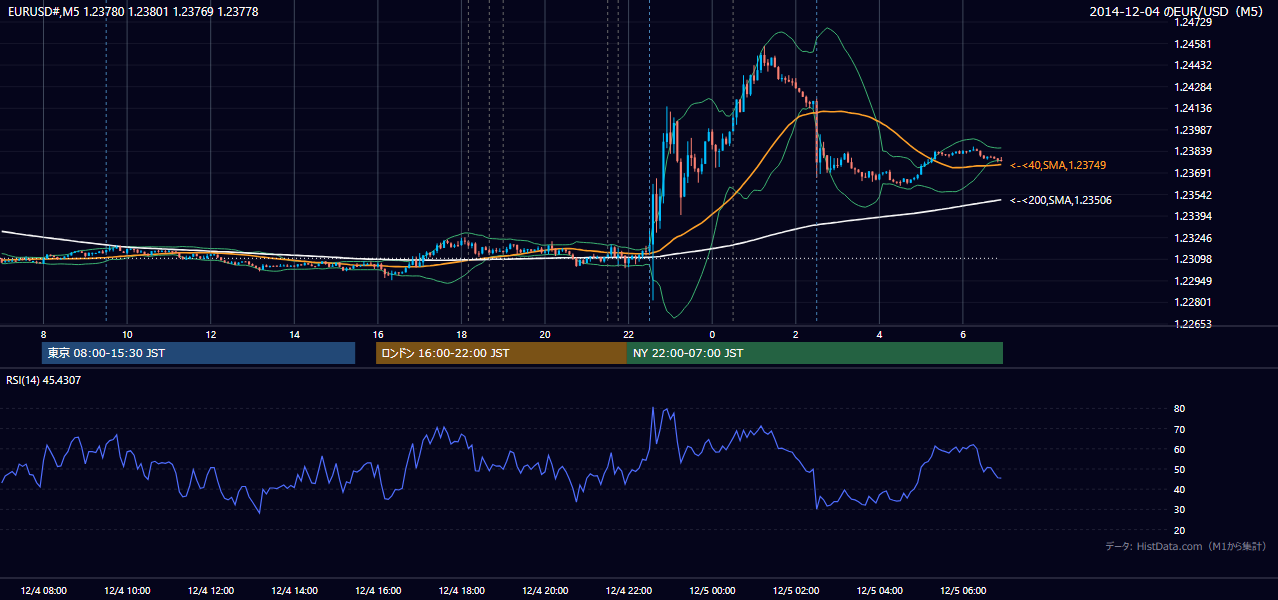Image resolution: width=1278 pixels, height=600 pixels.
Task: Click RSI level 80 on the axis
Action: coord(1180,409)
